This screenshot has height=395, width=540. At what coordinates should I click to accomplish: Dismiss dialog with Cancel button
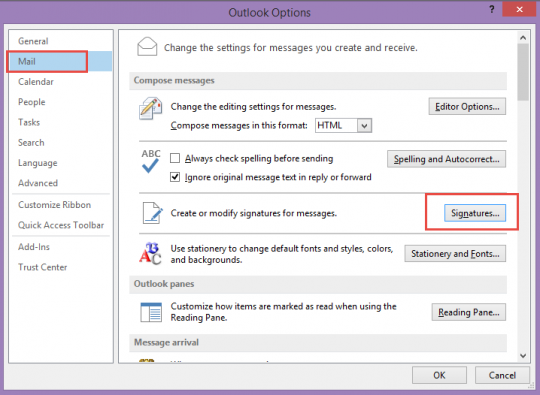[502, 375]
